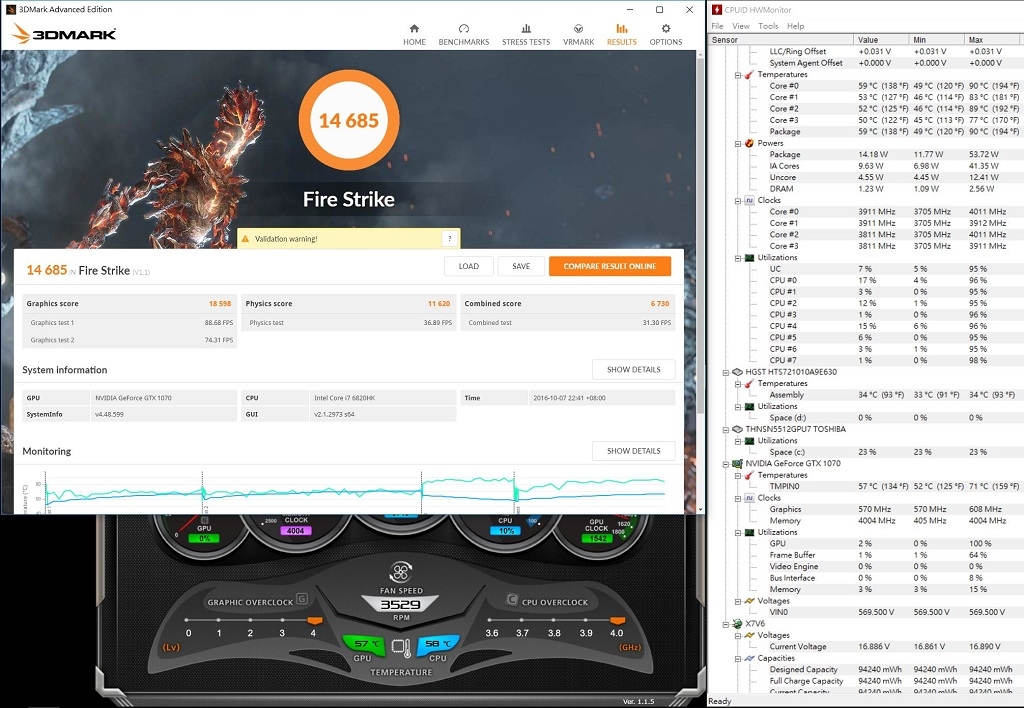Click the fan speed icon in overclock utility
Image resolution: width=1024 pixels, height=708 pixels.
click(400, 572)
